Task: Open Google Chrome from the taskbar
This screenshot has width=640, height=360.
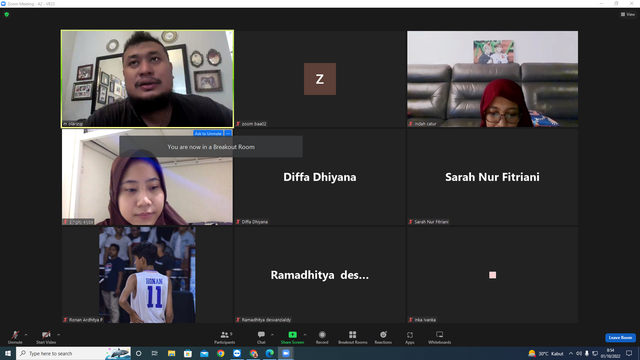Action: click(x=220, y=353)
